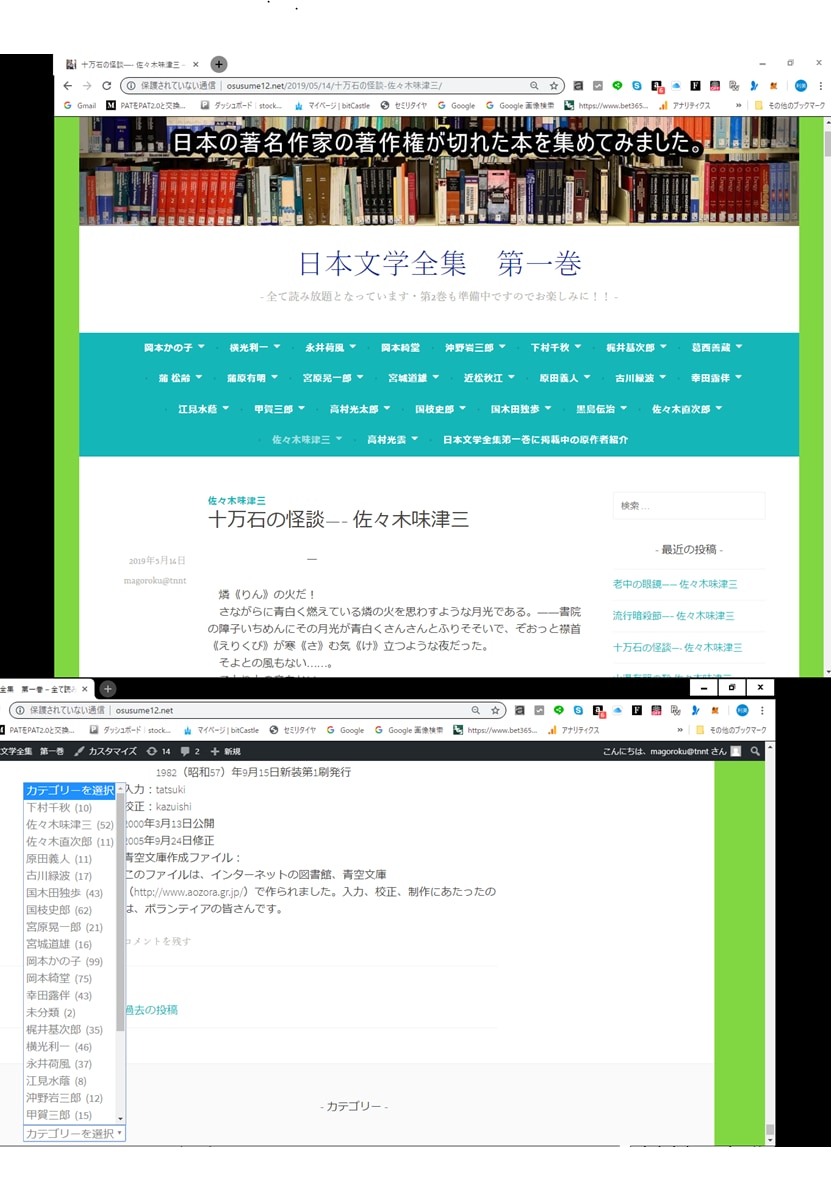Open new tab in the bottom browser window
The width and height of the screenshot is (831, 1204).
(108, 689)
